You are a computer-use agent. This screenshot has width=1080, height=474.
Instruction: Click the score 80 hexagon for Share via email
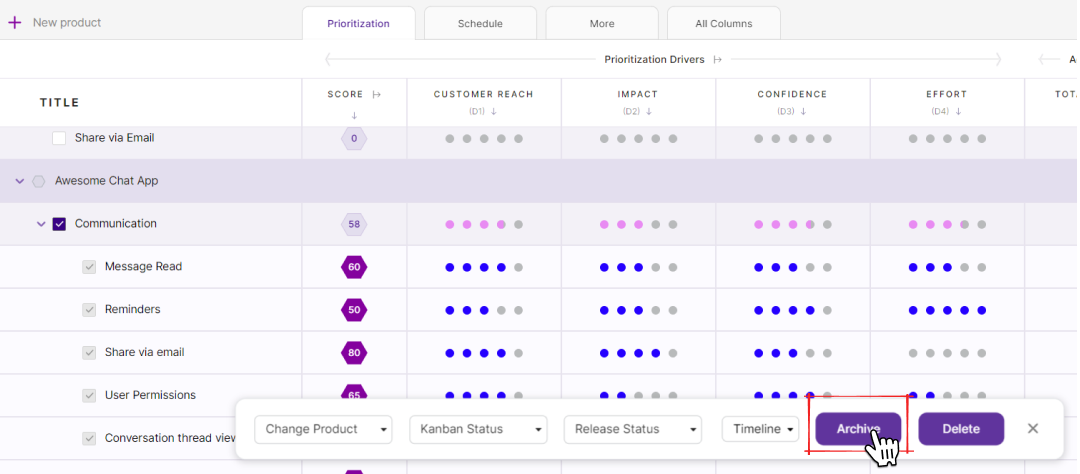[x=354, y=353]
